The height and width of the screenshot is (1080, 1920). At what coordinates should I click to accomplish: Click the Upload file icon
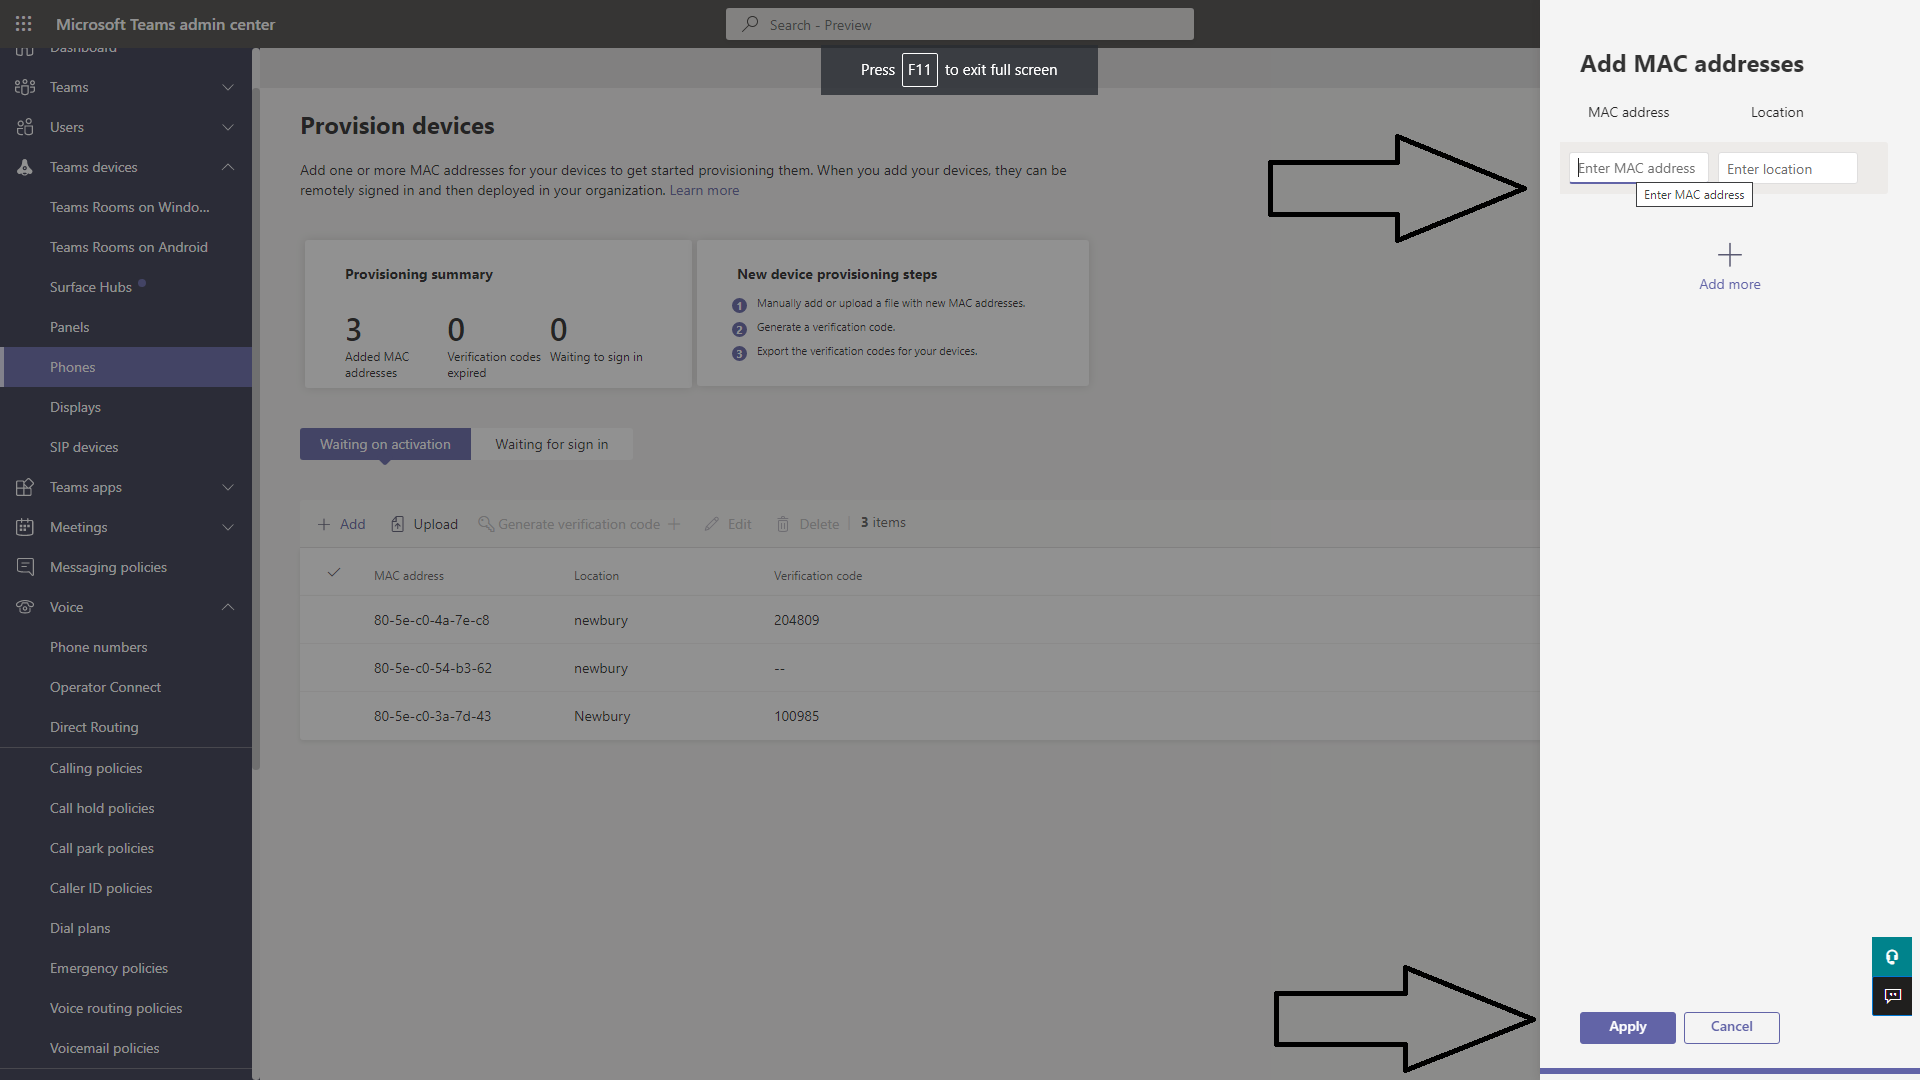[397, 525]
